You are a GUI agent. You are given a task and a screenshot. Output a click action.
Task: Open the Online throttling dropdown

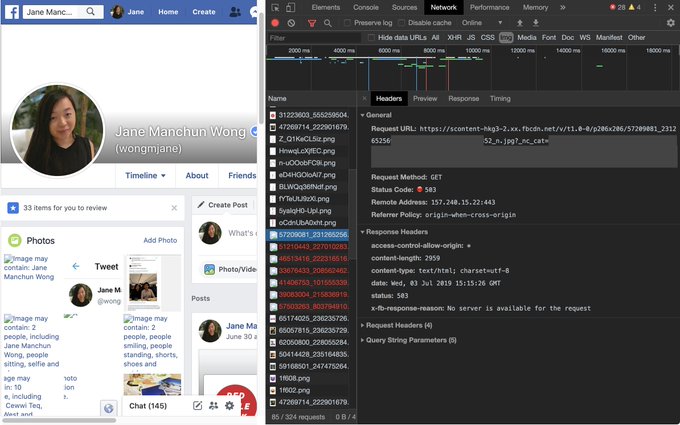(482, 23)
